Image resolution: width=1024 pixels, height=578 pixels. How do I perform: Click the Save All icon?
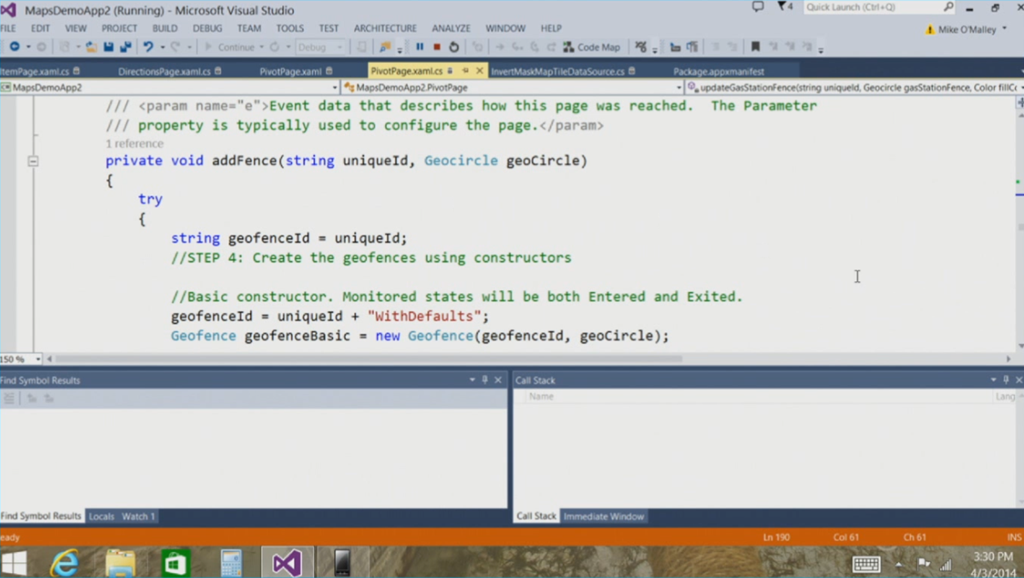pos(125,47)
